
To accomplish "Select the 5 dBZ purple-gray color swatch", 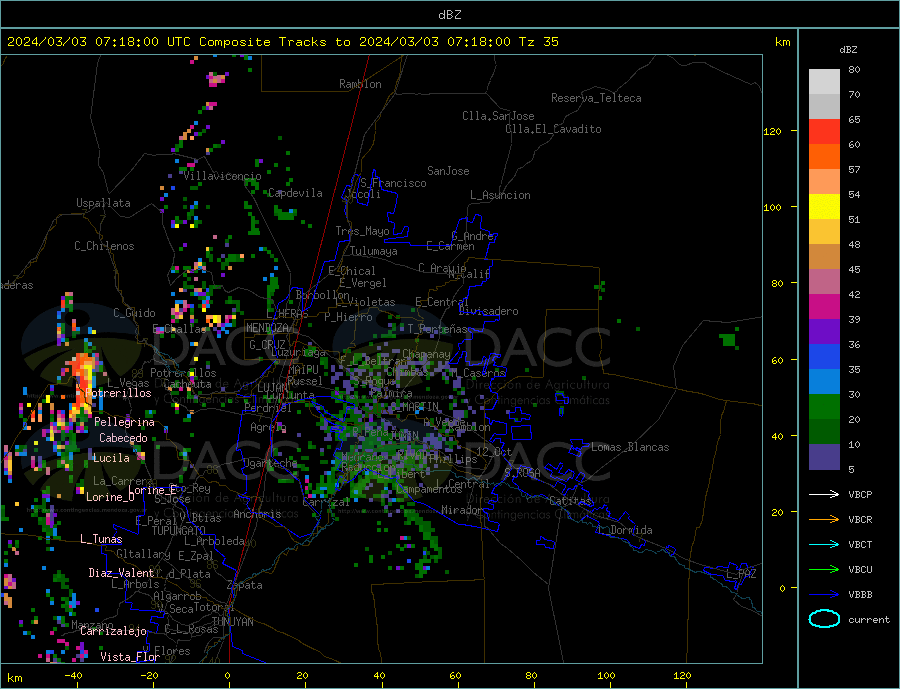I will (824, 456).
